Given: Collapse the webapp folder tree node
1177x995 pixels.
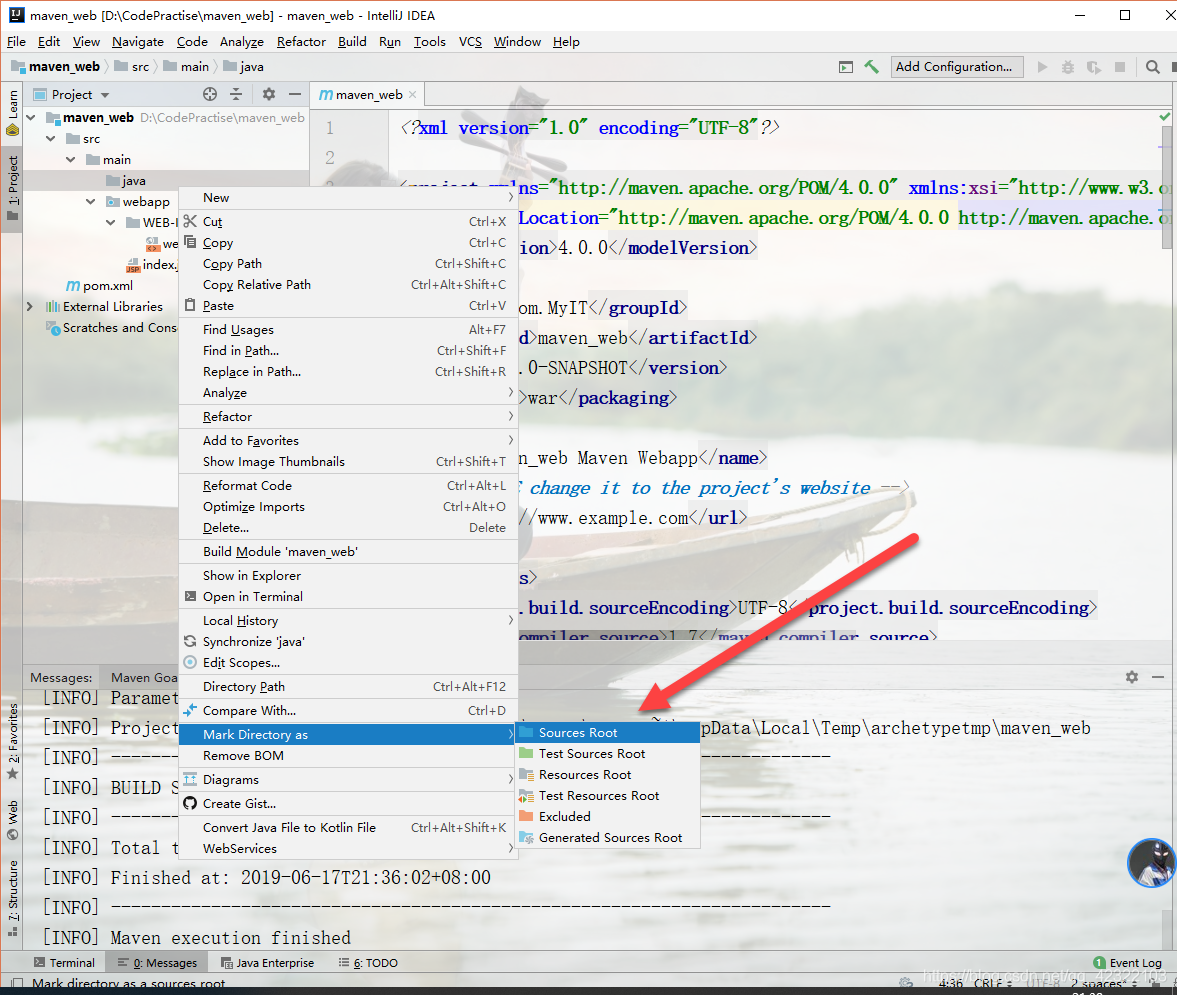Looking at the screenshot, I should tap(90, 201).
